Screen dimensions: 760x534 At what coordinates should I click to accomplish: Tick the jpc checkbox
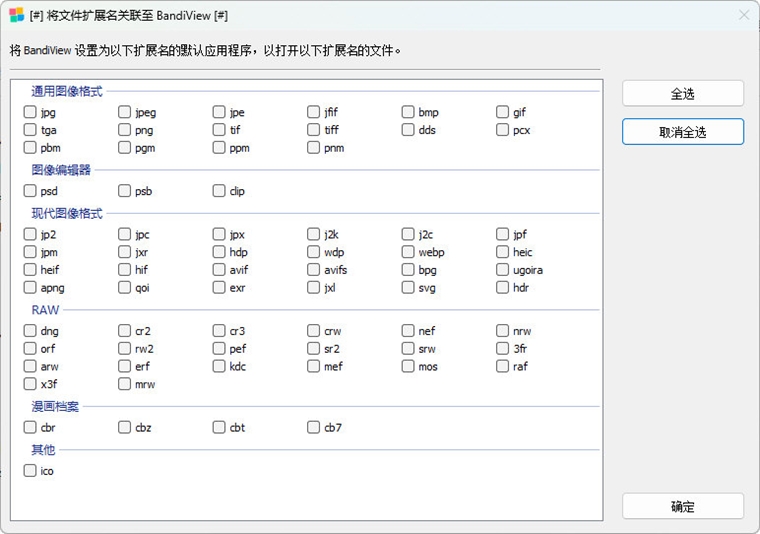coord(125,235)
